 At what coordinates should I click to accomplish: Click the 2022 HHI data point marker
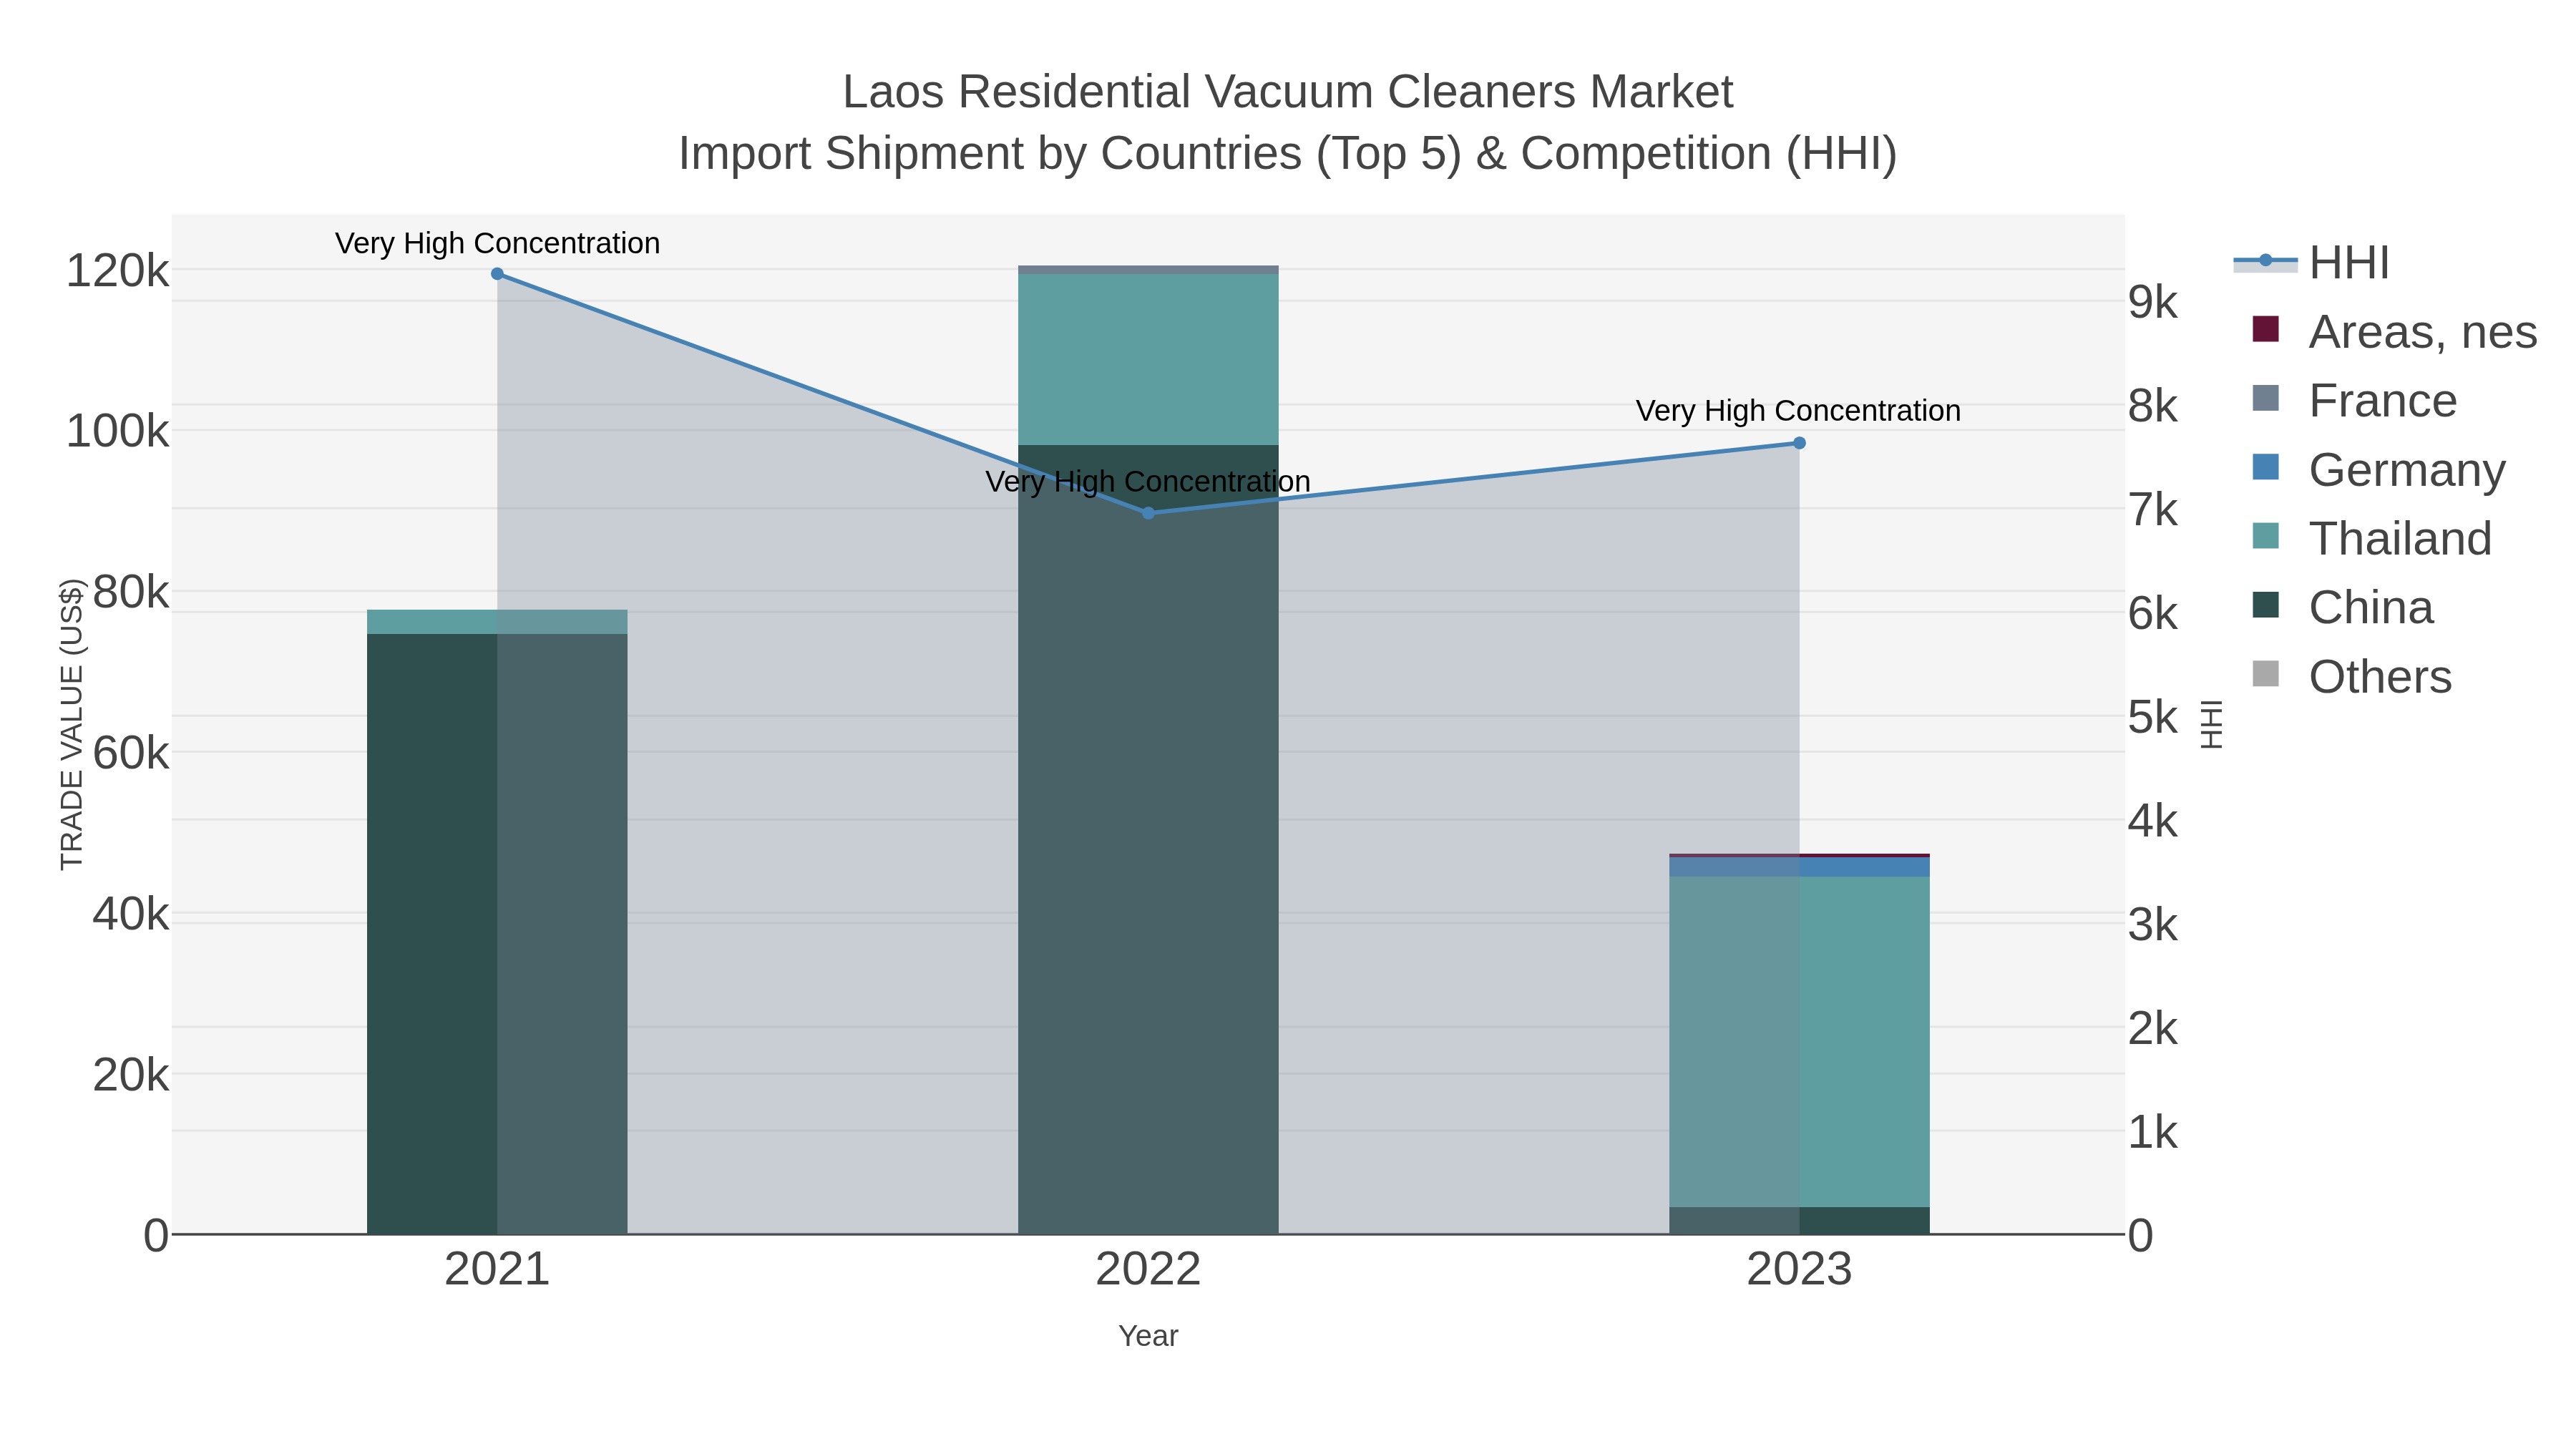(1148, 513)
